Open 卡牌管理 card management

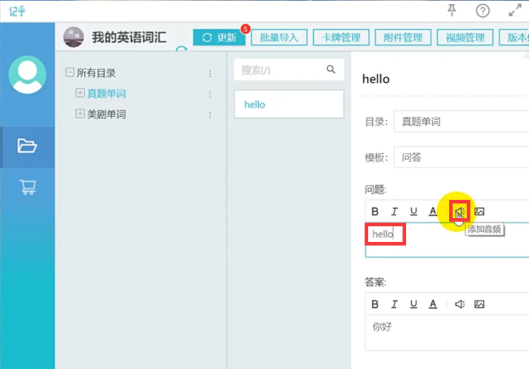(341, 38)
